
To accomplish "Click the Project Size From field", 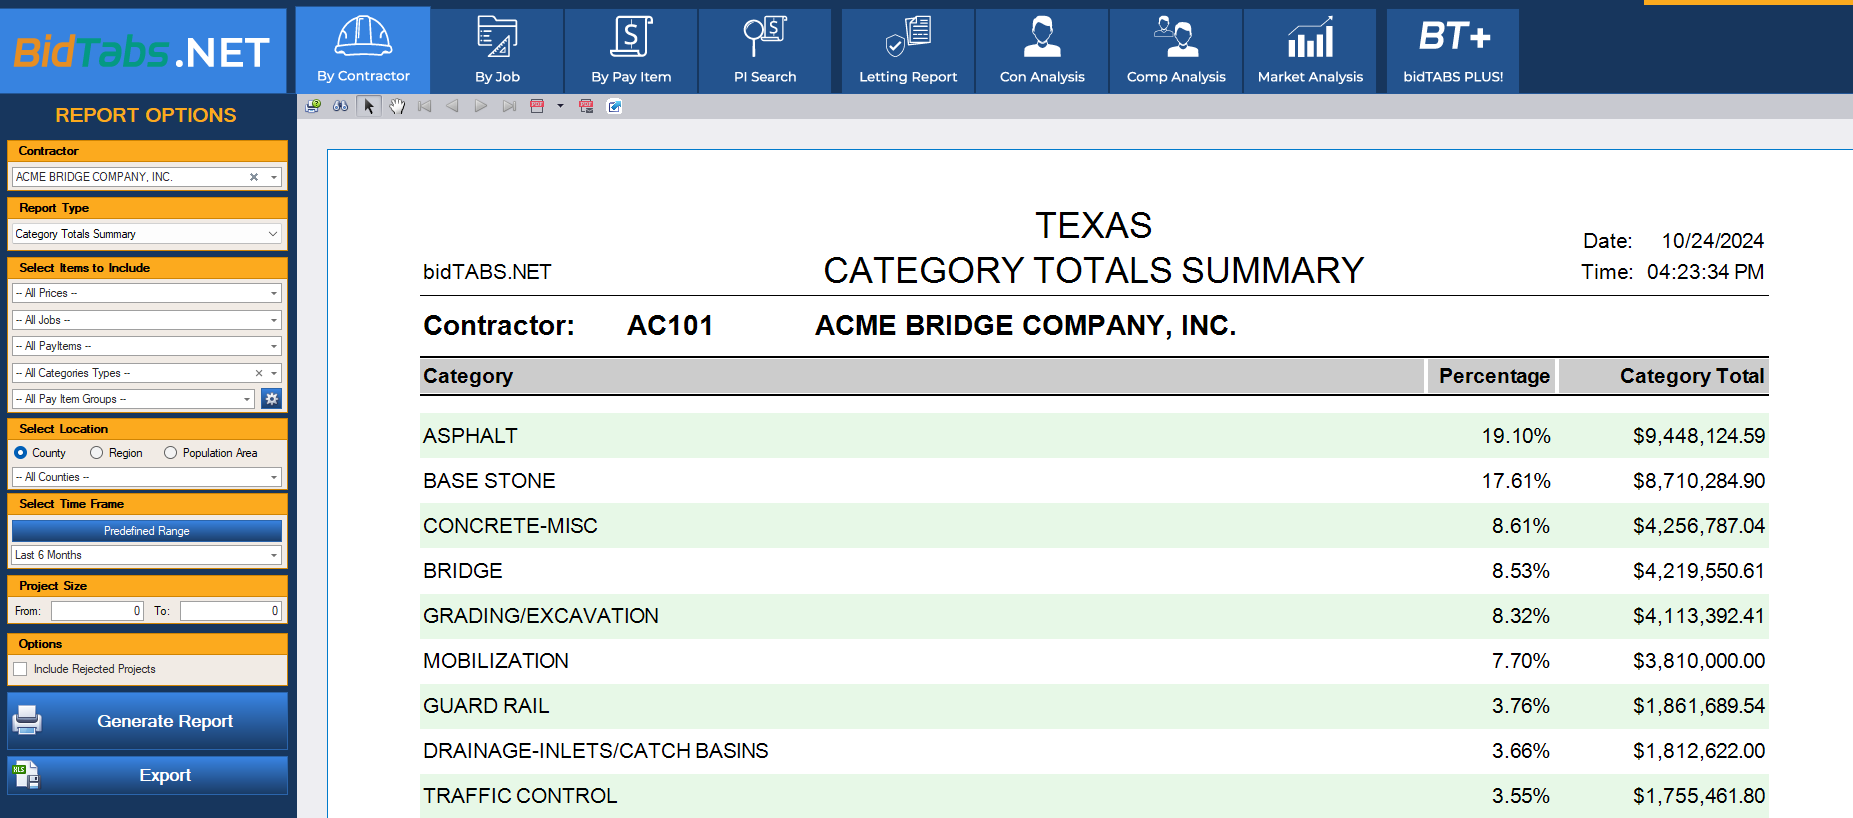I will click(x=97, y=611).
